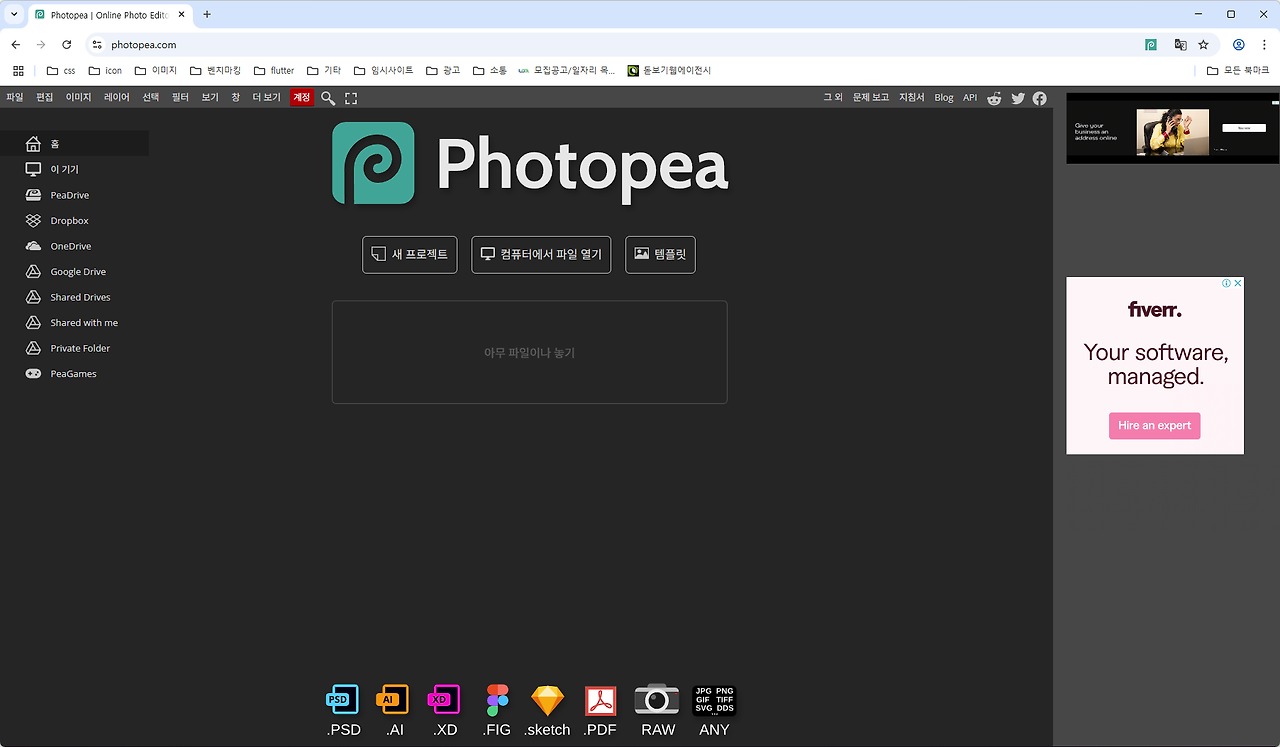Click the 템플릿 button
Screen dimensions: 1280x747
point(660,255)
